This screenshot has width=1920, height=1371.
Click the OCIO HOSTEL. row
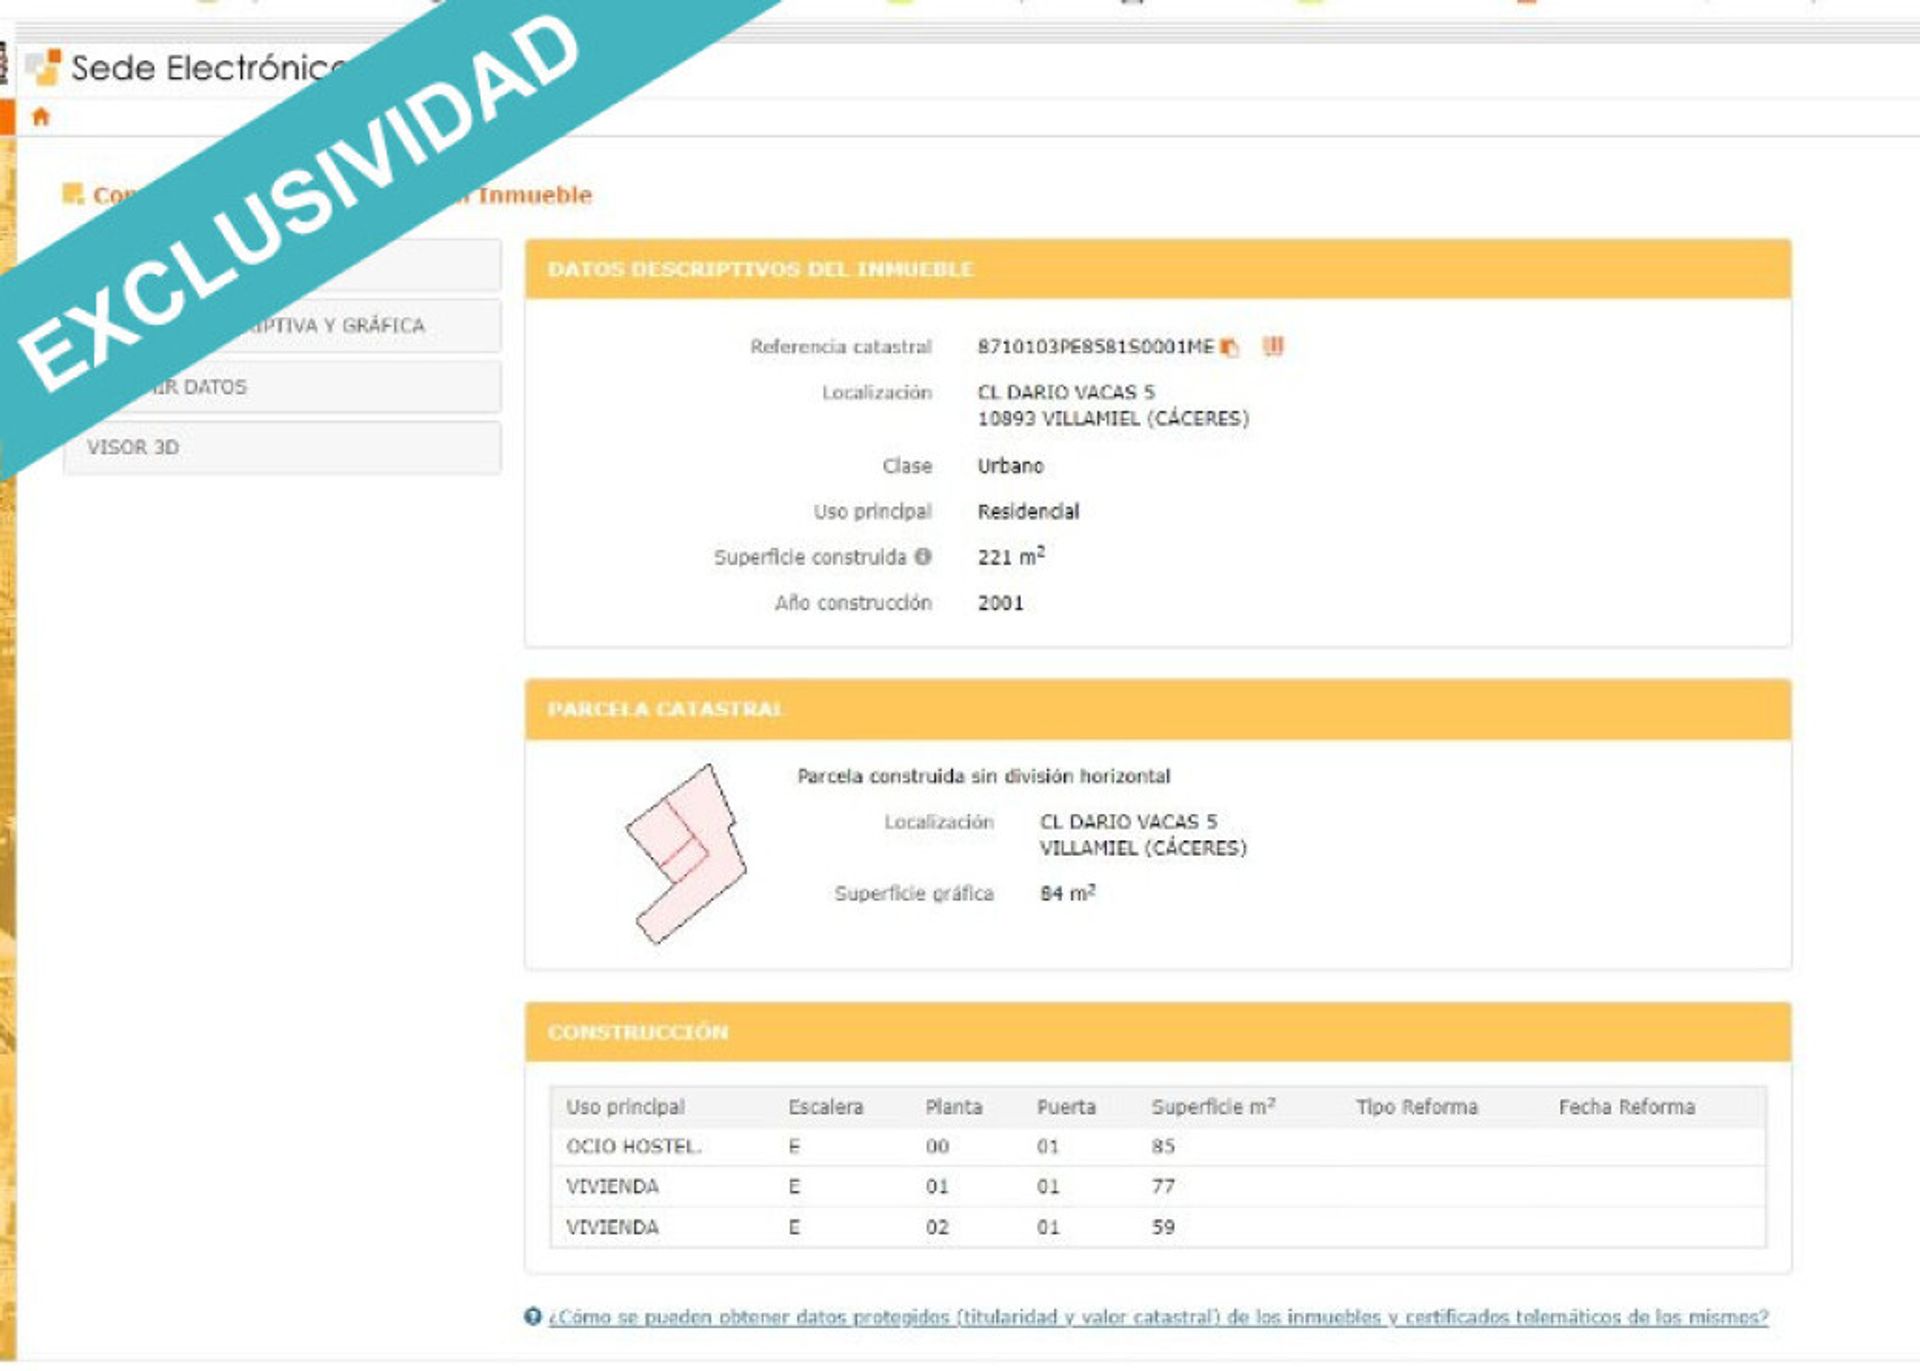[1158, 1146]
